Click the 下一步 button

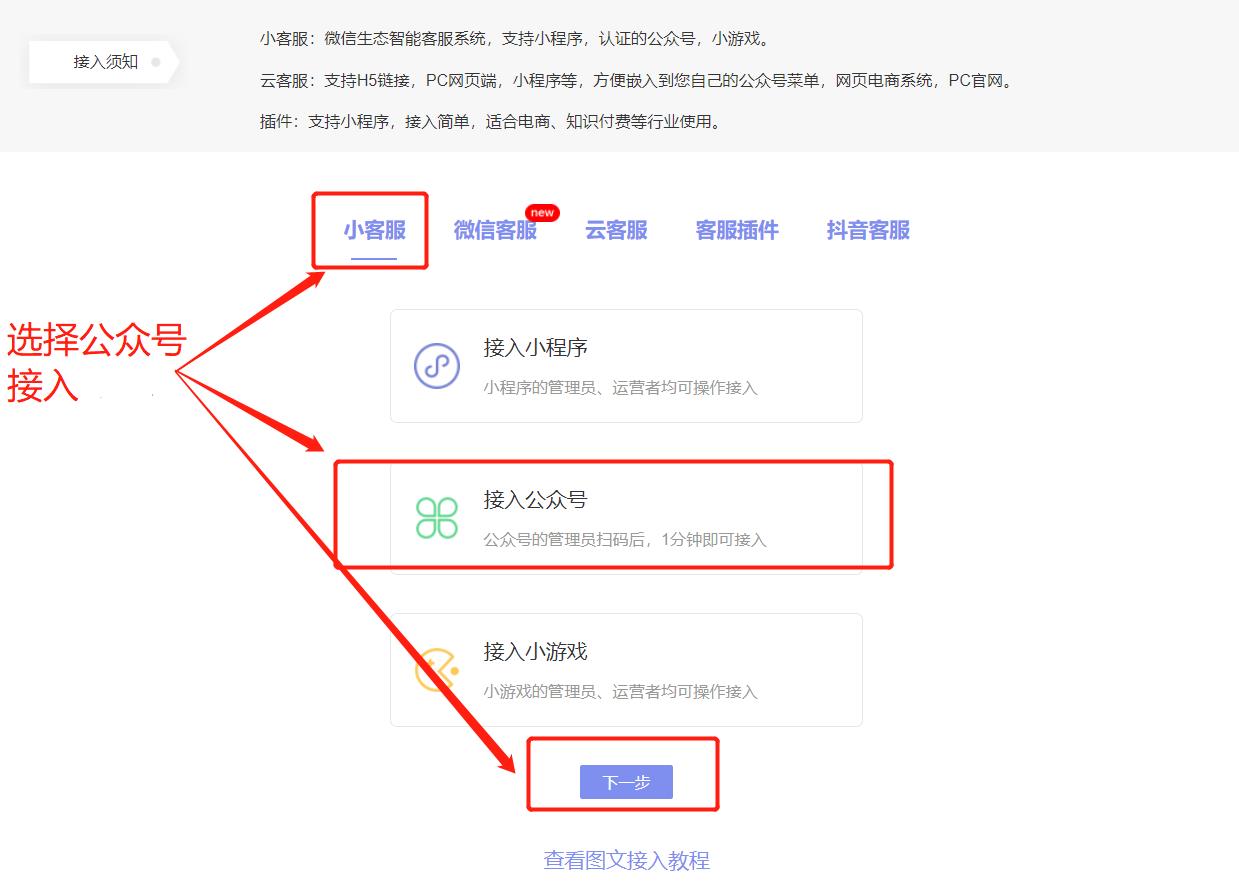pyautogui.click(x=625, y=782)
